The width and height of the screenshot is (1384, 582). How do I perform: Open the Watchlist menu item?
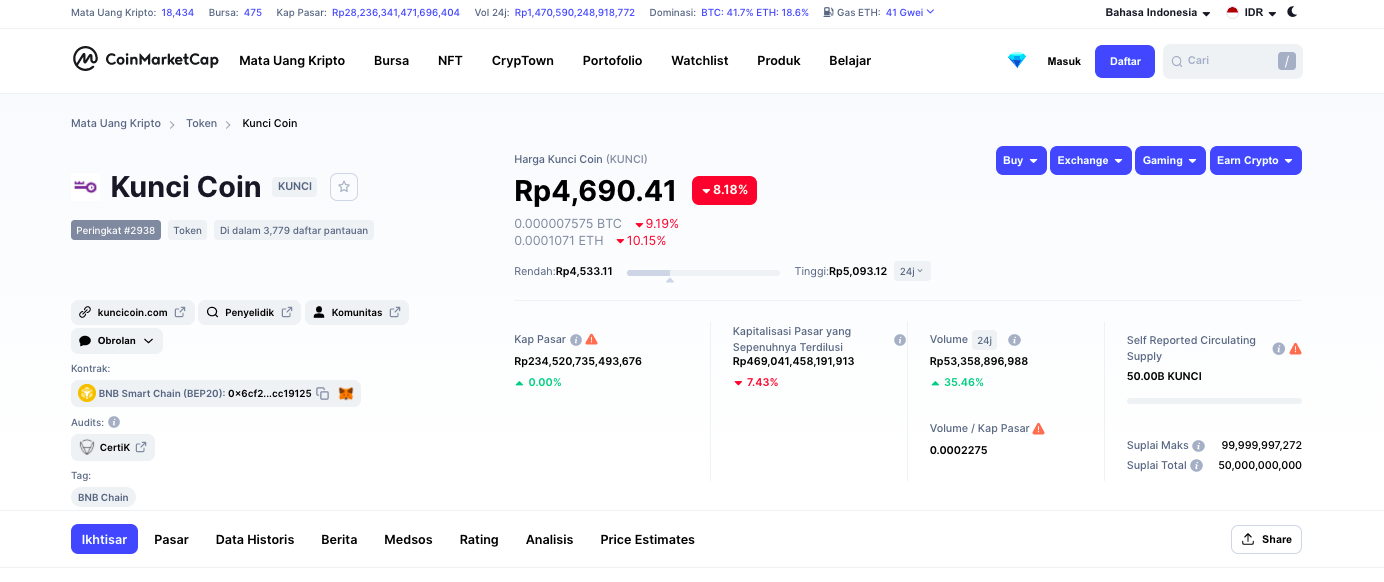pyautogui.click(x=700, y=61)
